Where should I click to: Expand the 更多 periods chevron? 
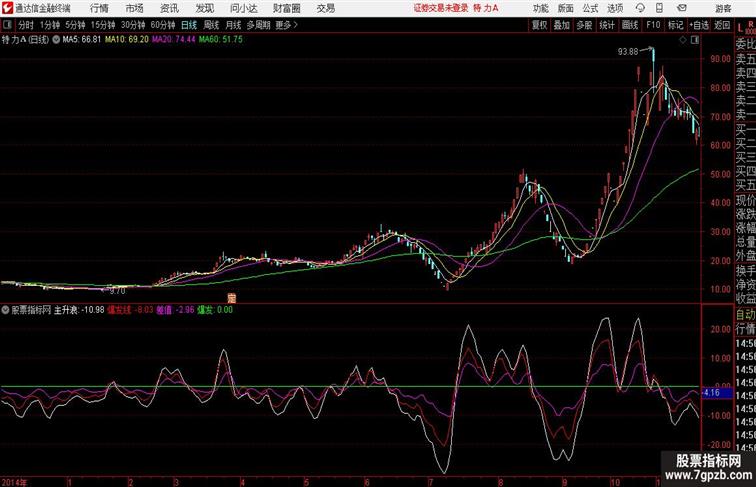coord(286,25)
